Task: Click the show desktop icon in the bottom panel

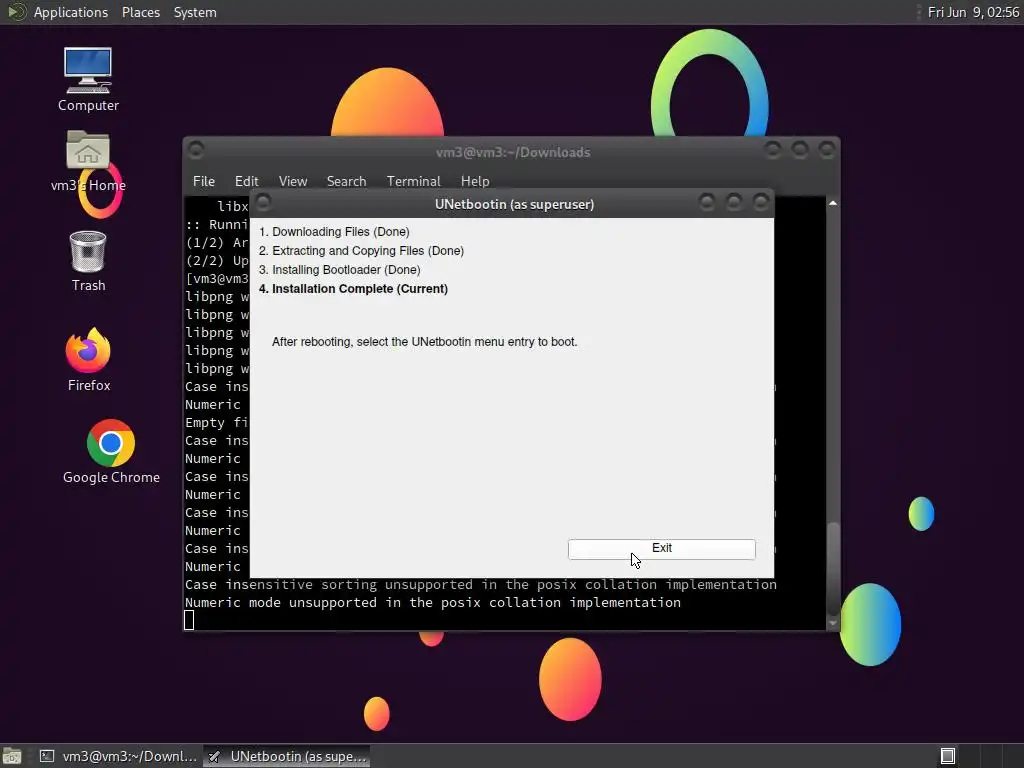Action: 12,756
